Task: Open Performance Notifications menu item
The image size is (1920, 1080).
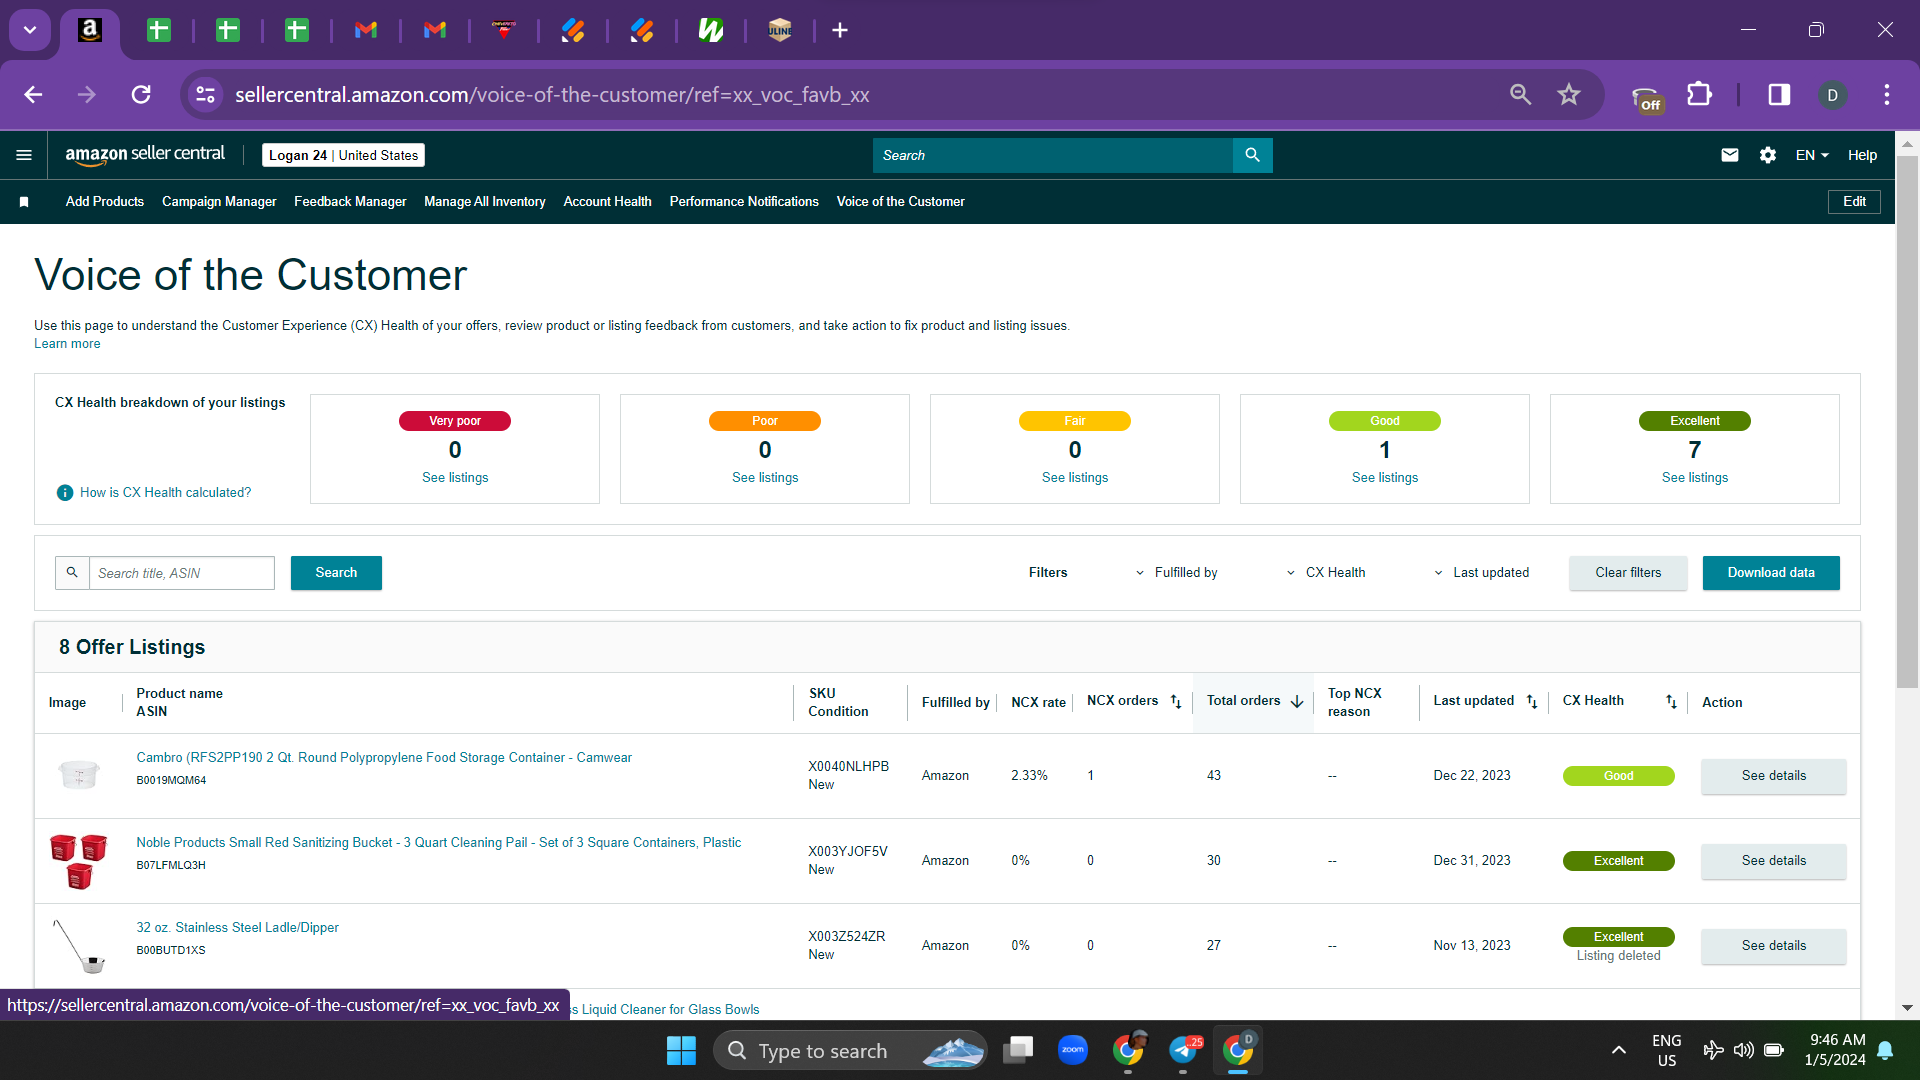Action: pyautogui.click(x=744, y=202)
